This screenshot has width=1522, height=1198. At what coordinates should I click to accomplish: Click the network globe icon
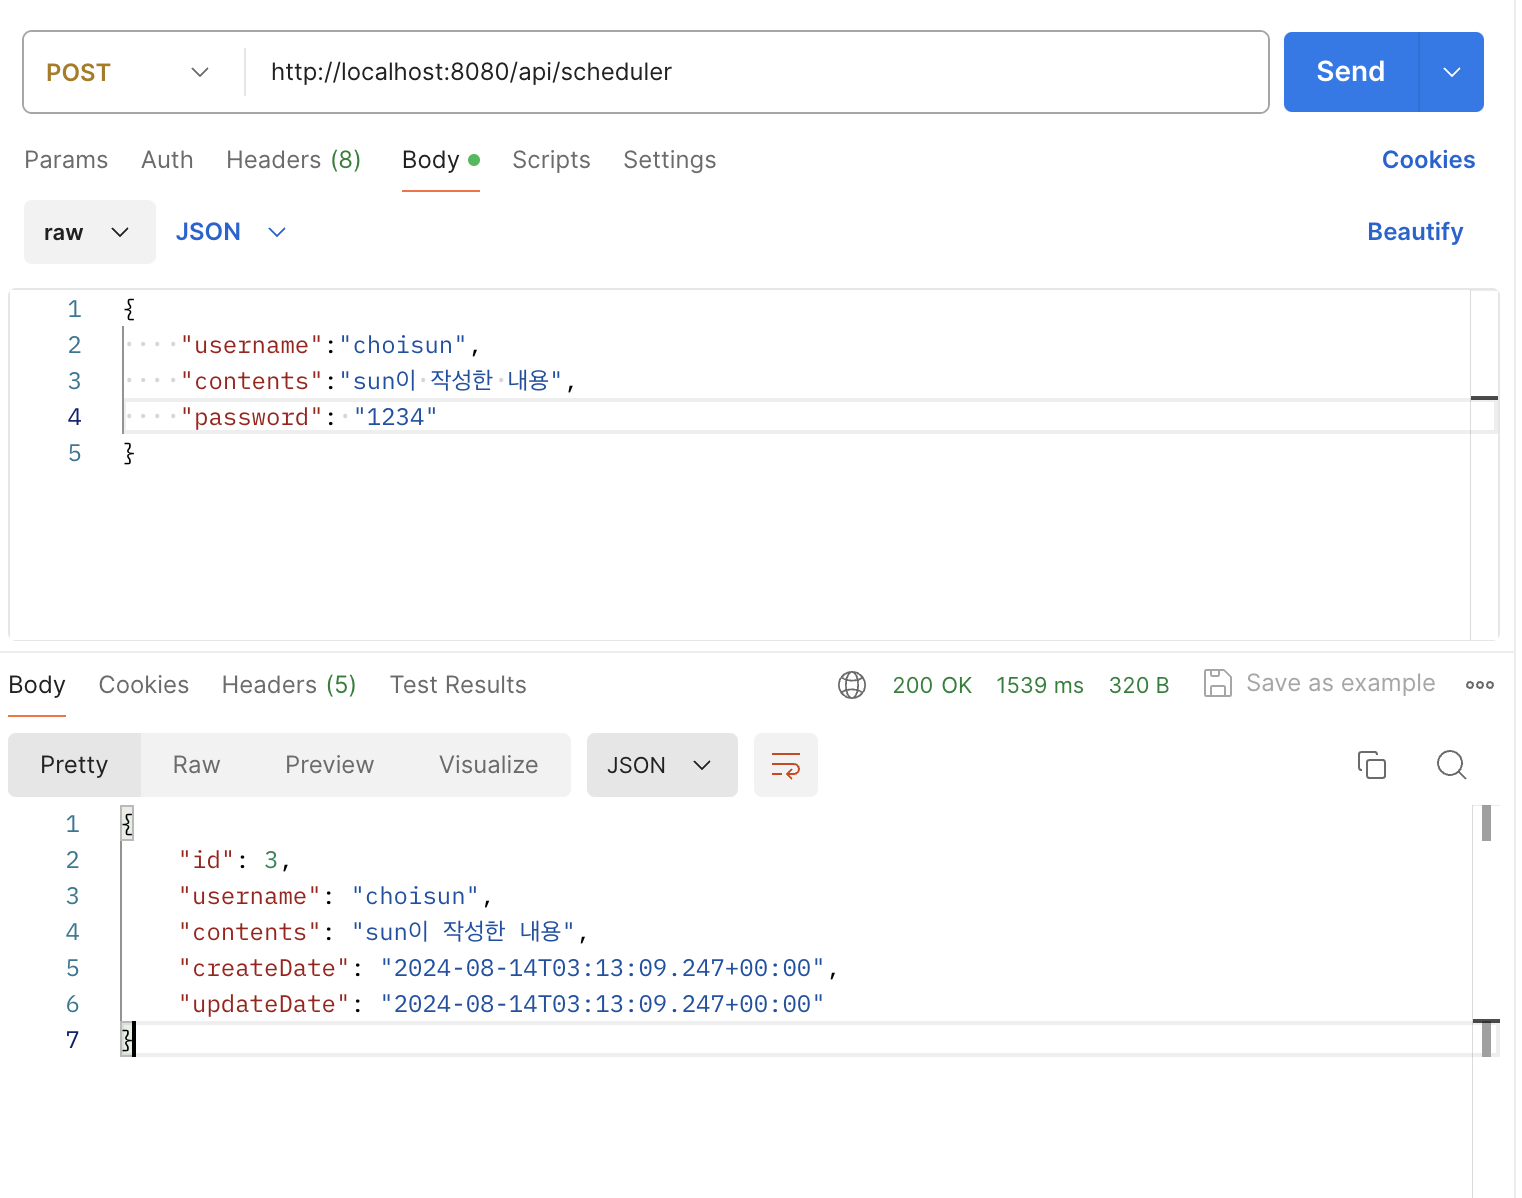pos(852,685)
